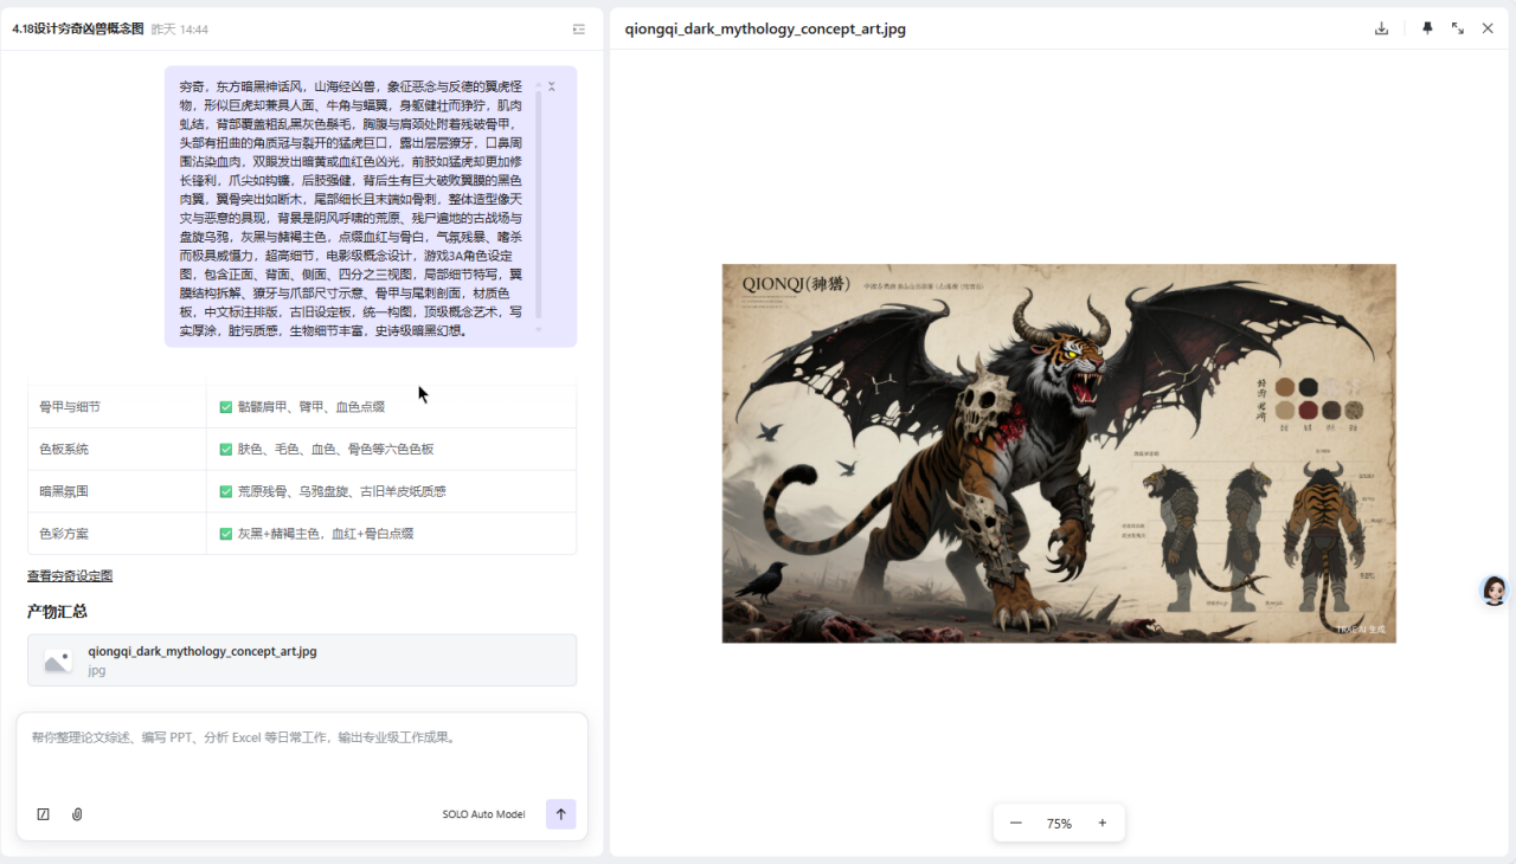Pin the image preview panel
Image resolution: width=1516 pixels, height=865 pixels.
(x=1427, y=29)
